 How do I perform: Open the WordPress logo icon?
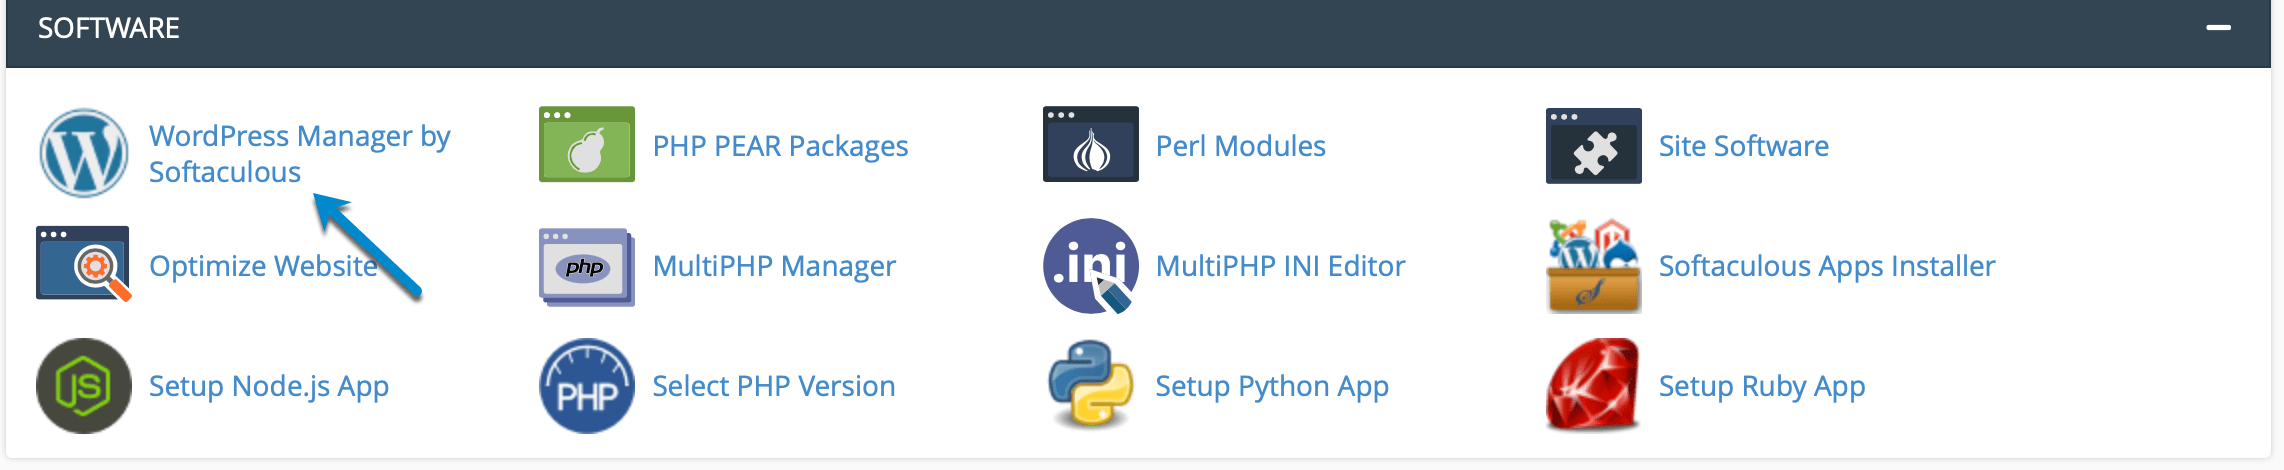click(84, 153)
